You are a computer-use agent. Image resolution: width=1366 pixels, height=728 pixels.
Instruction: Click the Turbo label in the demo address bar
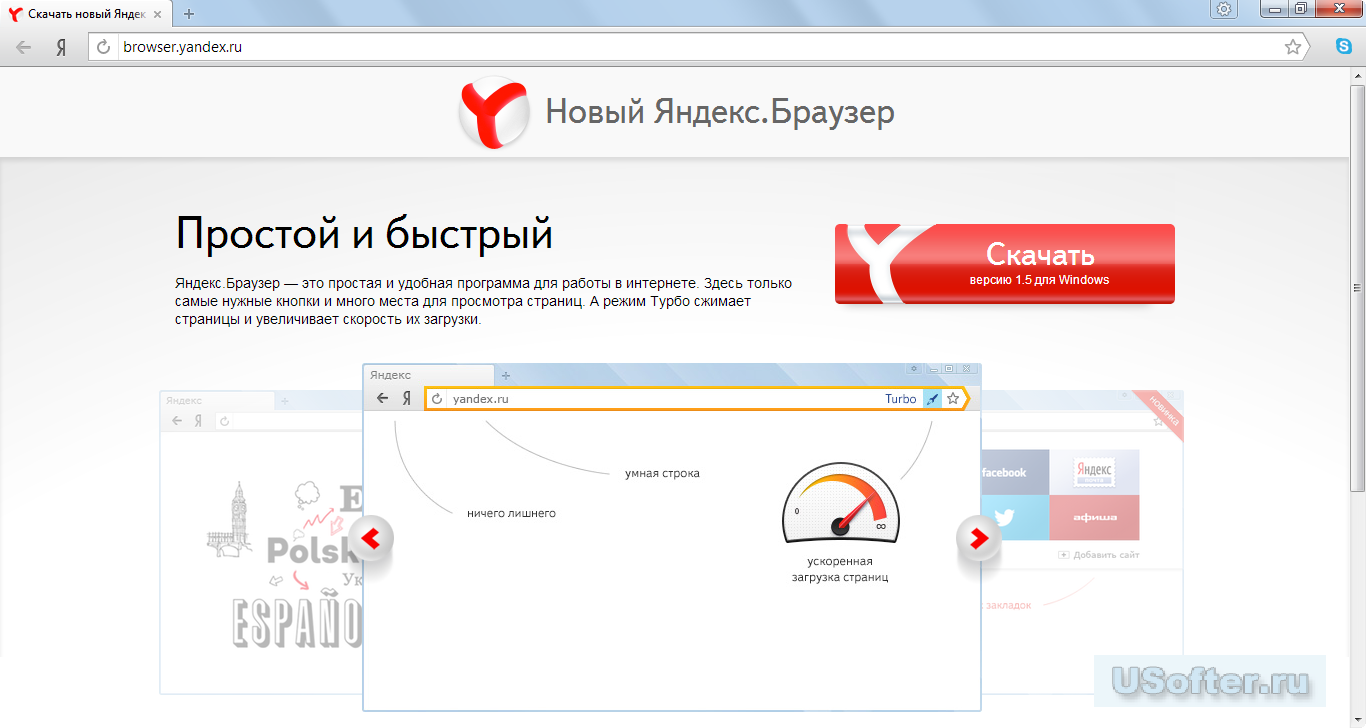pyautogui.click(x=900, y=399)
